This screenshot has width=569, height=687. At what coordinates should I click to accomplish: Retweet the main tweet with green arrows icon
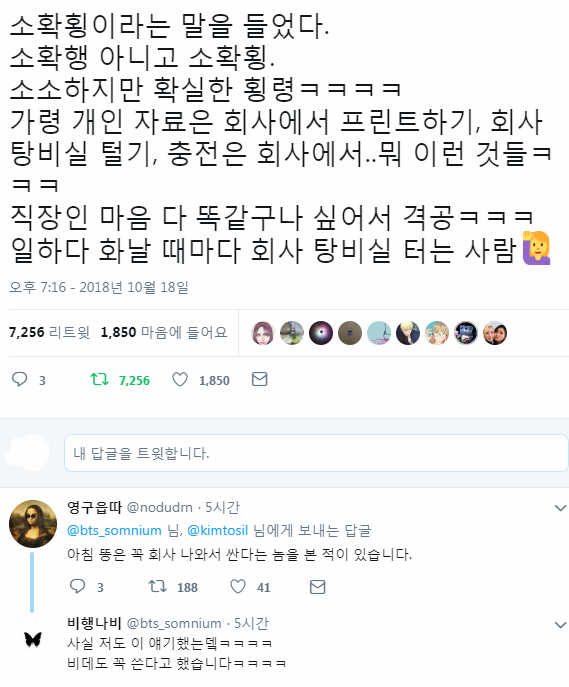pyautogui.click(x=99, y=379)
